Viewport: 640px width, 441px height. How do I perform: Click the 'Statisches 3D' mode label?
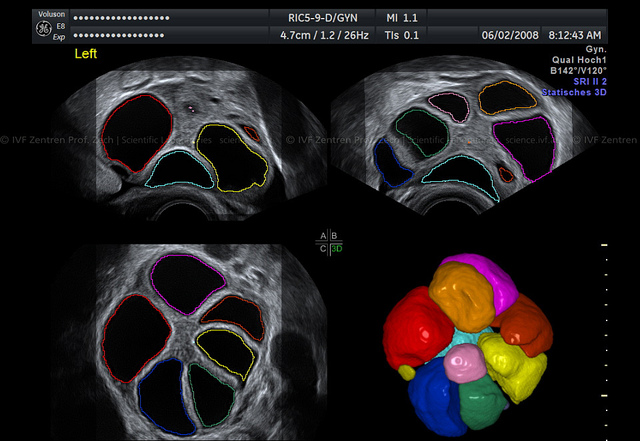pyautogui.click(x=572, y=91)
